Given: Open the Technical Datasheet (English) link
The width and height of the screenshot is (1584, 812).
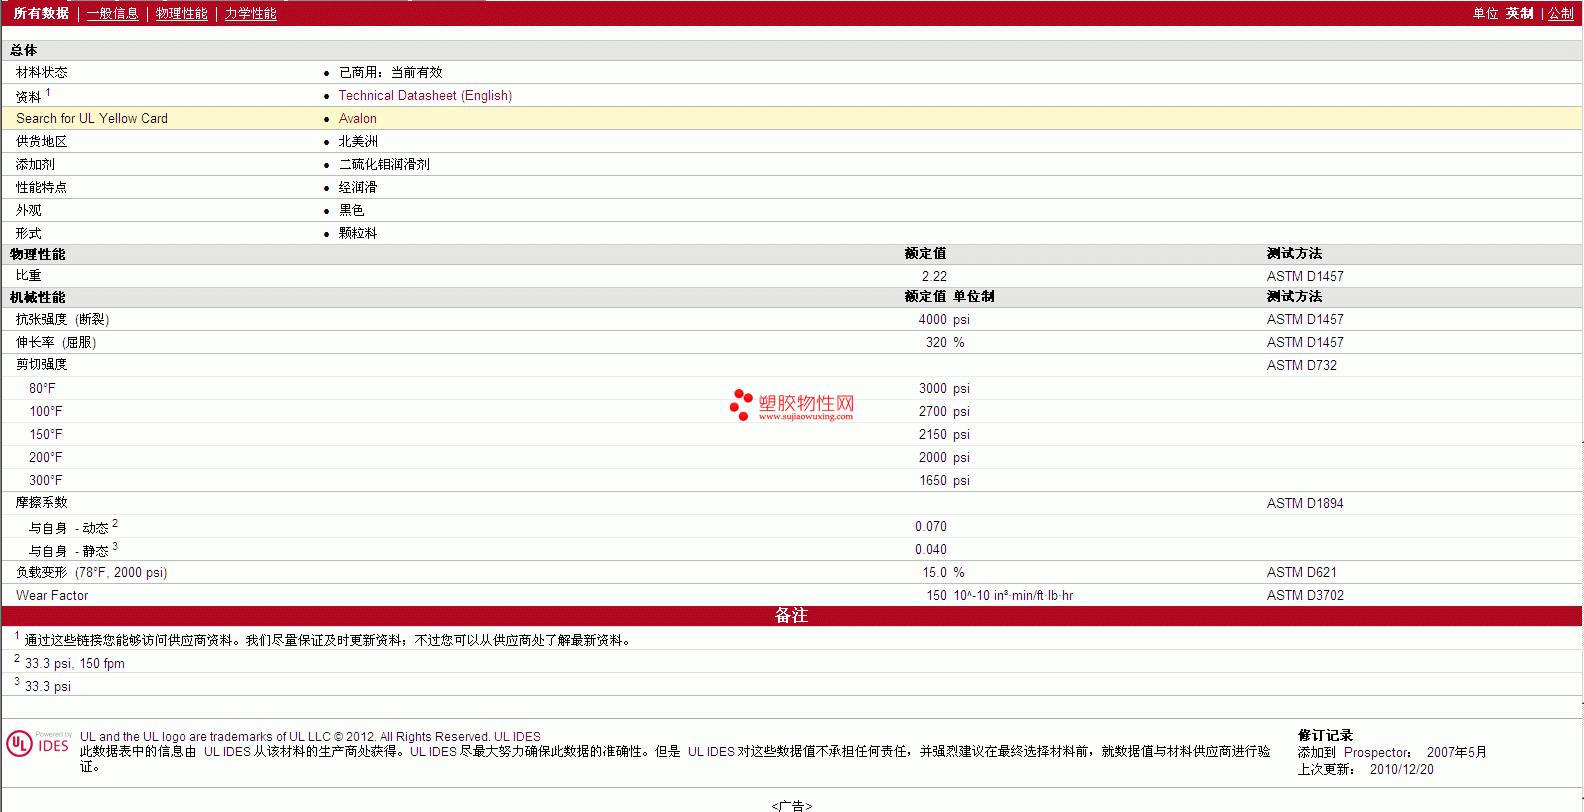Looking at the screenshot, I should pos(425,96).
